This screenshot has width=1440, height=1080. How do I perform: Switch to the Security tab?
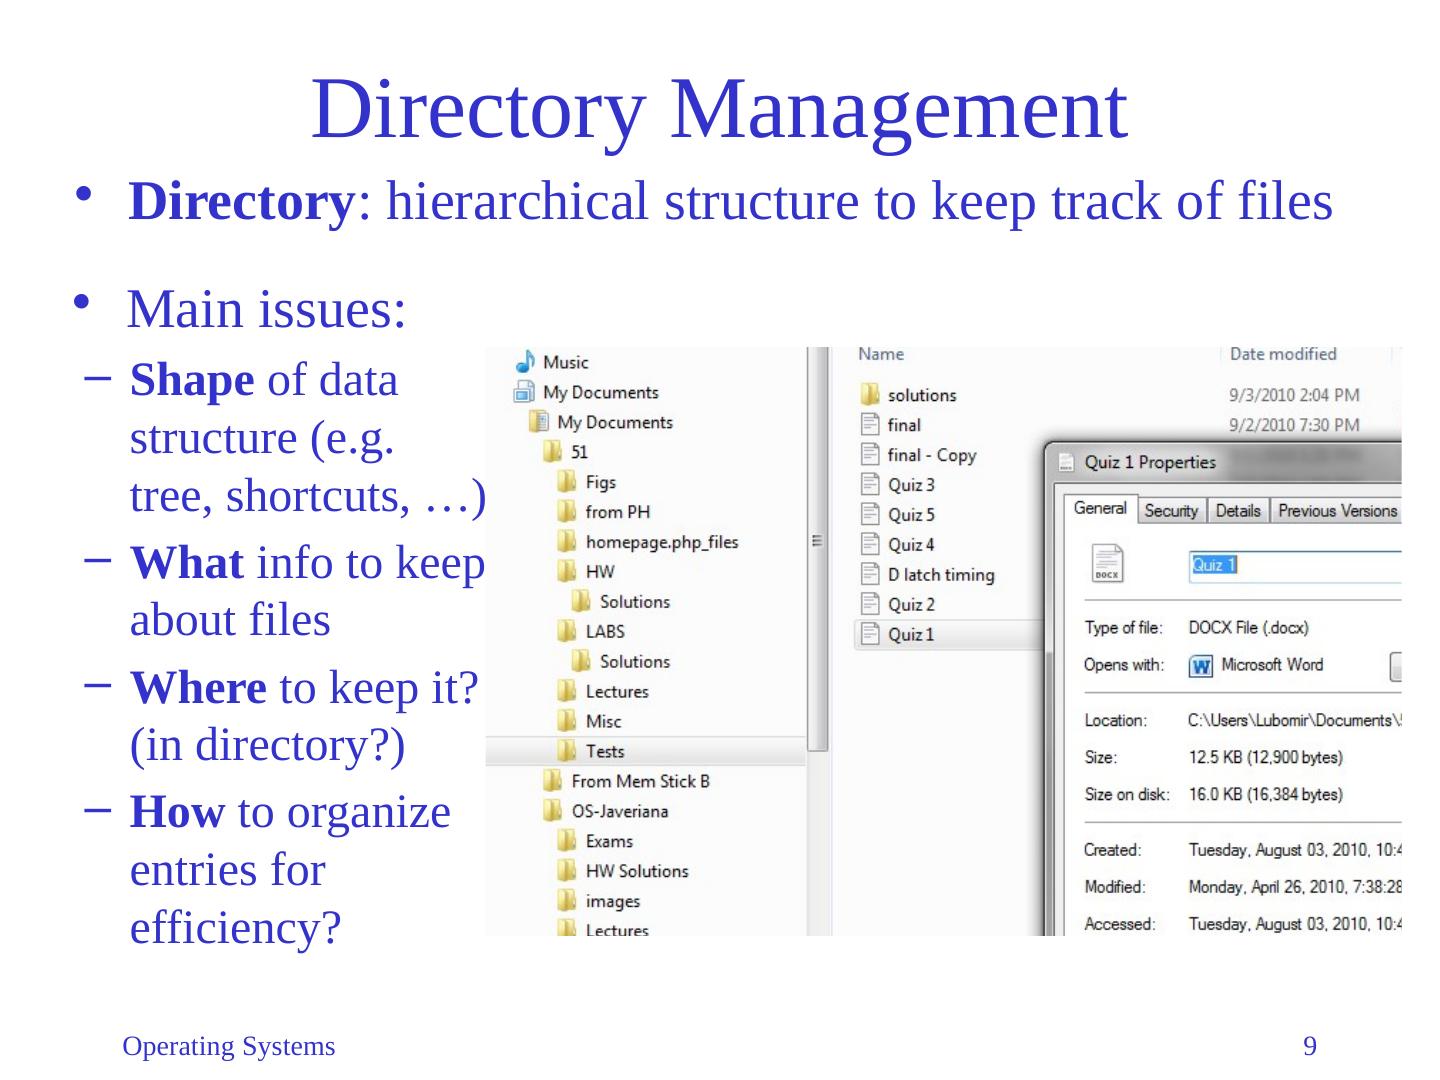click(1171, 511)
